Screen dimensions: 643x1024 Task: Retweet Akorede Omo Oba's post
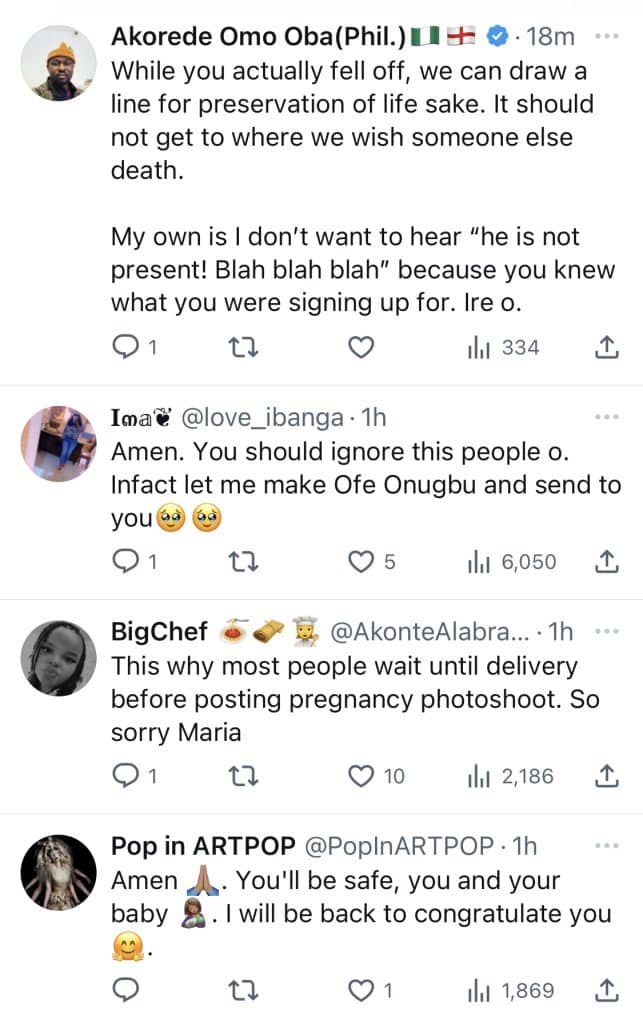[x=242, y=347]
